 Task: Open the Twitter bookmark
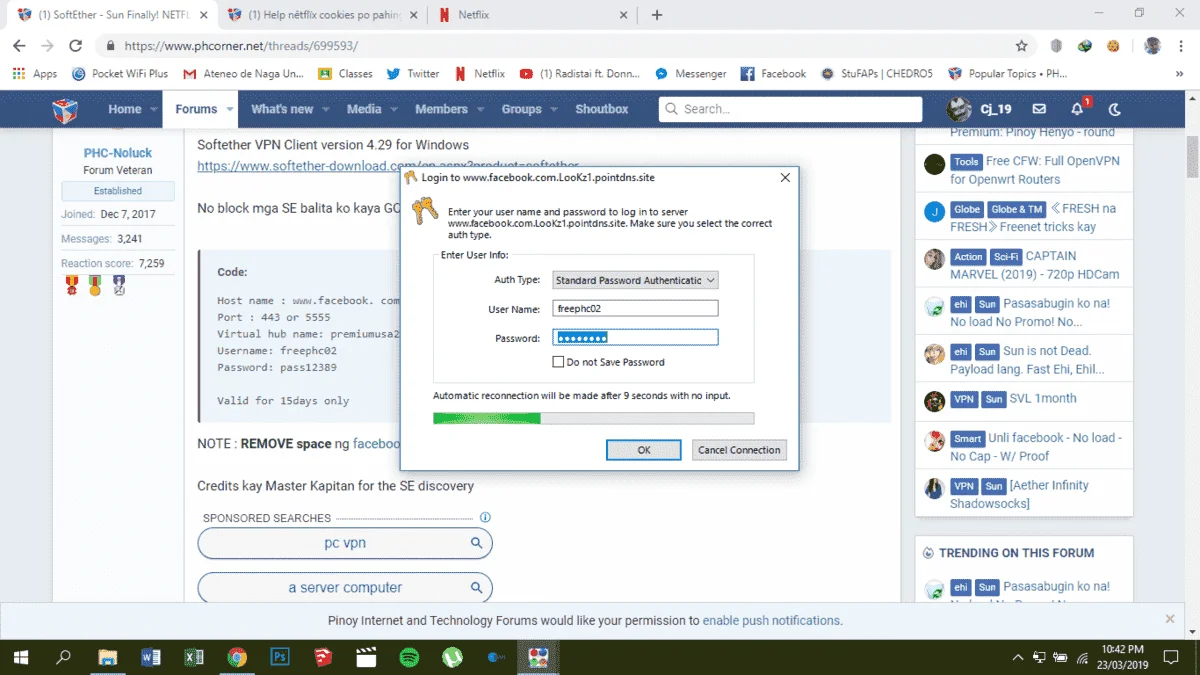click(x=412, y=74)
